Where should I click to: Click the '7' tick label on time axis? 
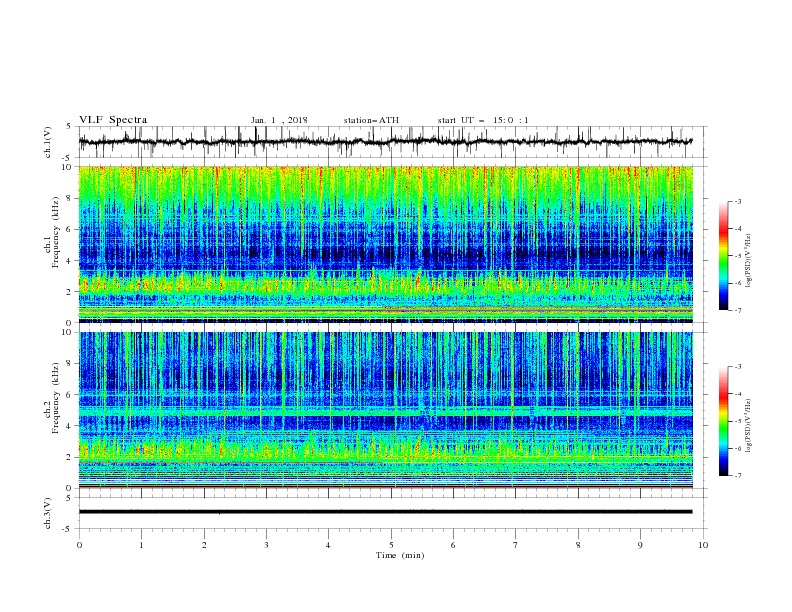pyautogui.click(x=516, y=545)
